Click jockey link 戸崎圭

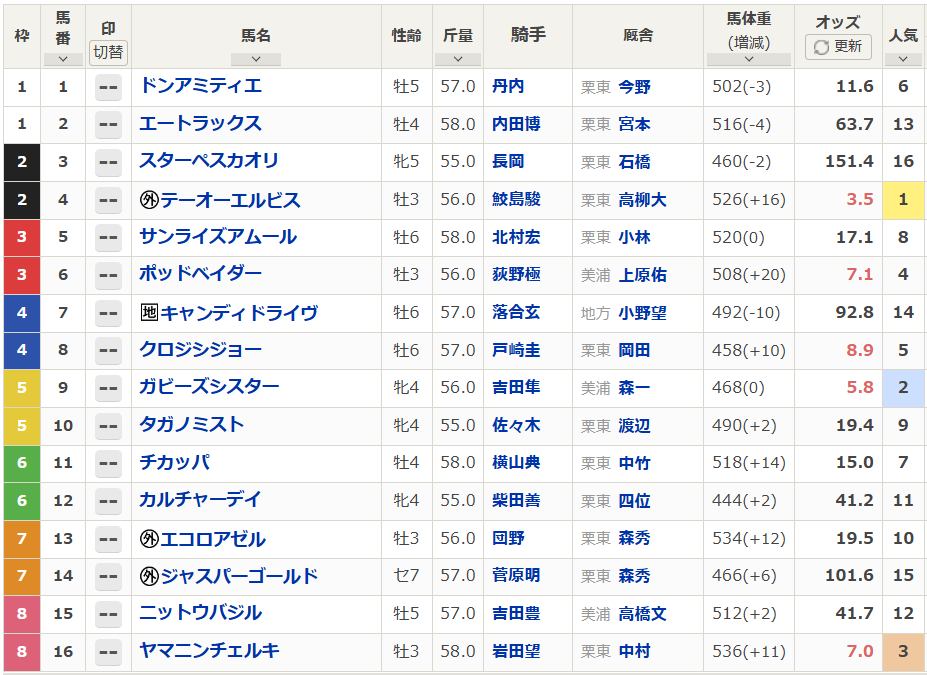coord(516,350)
